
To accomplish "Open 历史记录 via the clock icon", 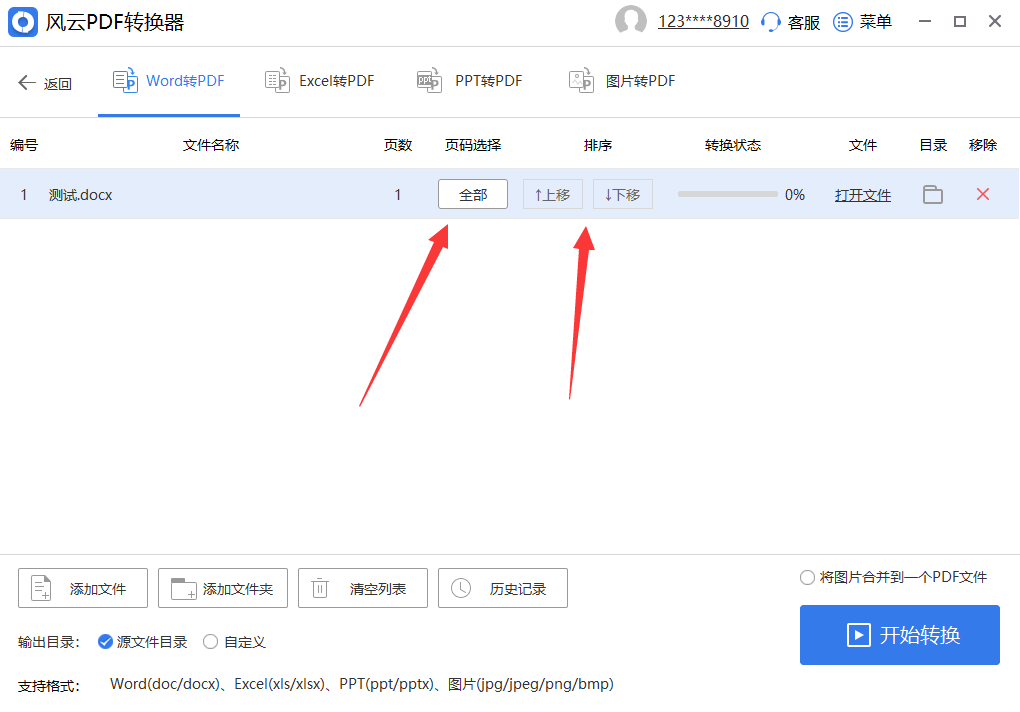I will [460, 588].
